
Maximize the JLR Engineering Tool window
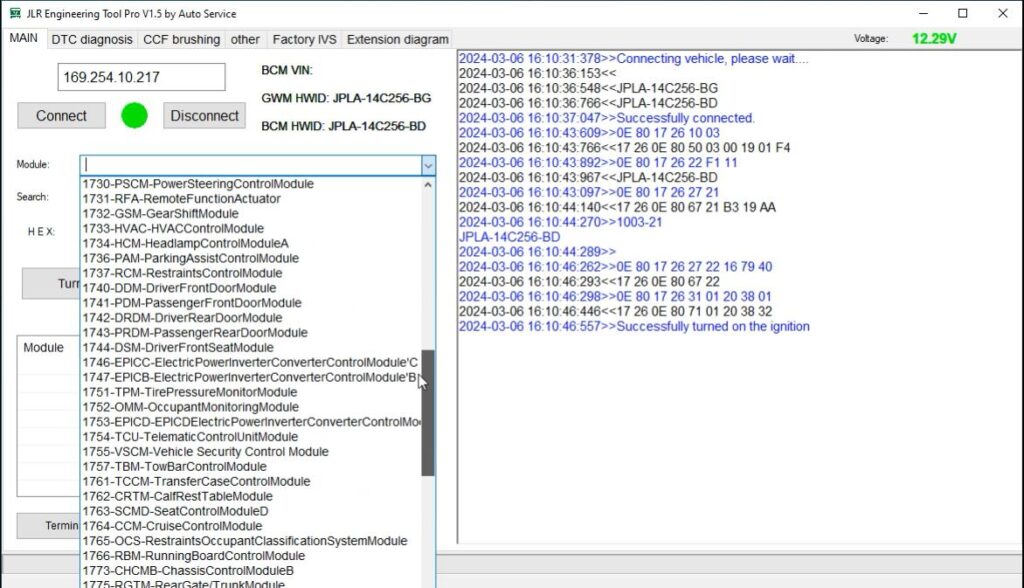[x=963, y=13]
